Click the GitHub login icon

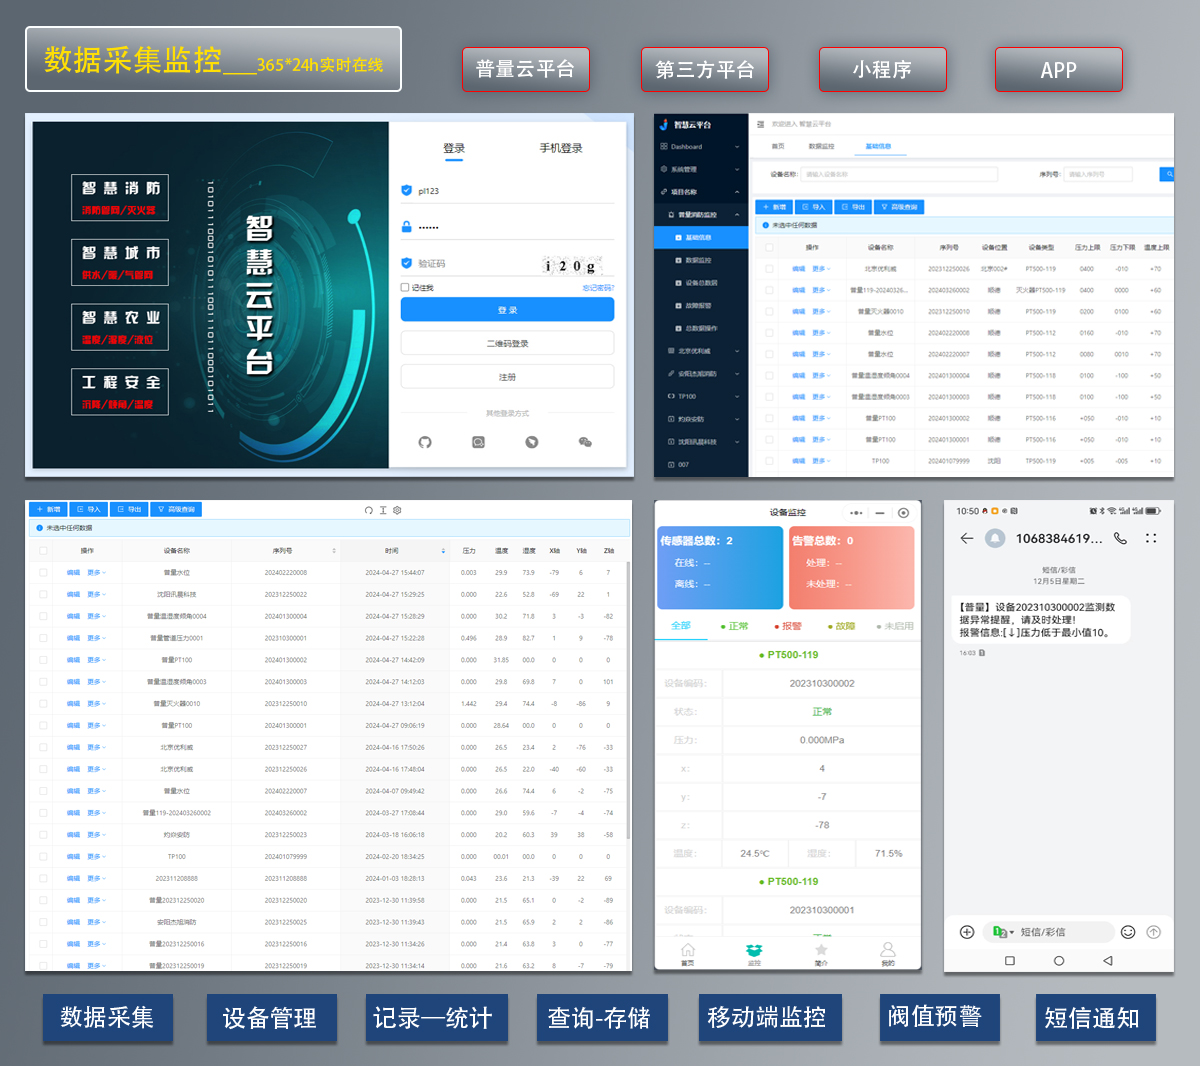(x=425, y=442)
